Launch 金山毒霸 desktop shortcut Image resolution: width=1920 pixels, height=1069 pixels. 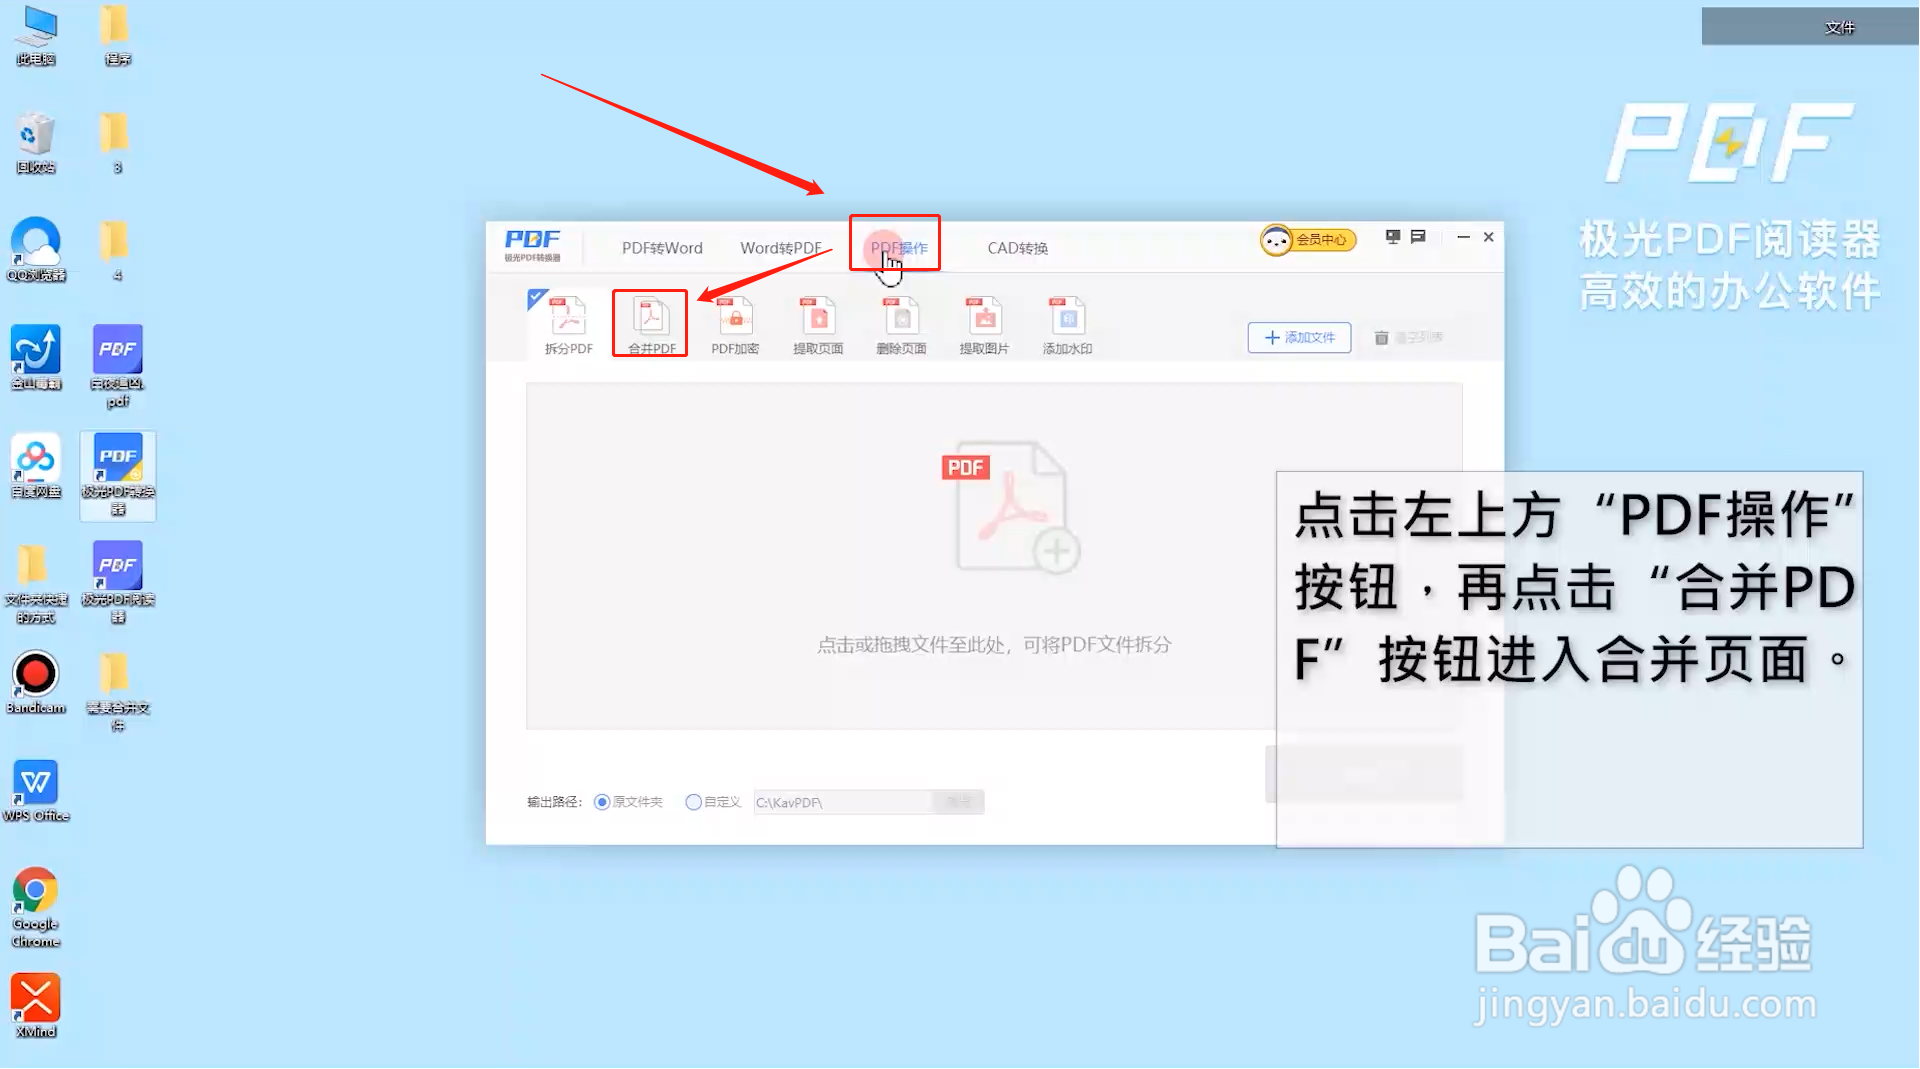[x=36, y=358]
